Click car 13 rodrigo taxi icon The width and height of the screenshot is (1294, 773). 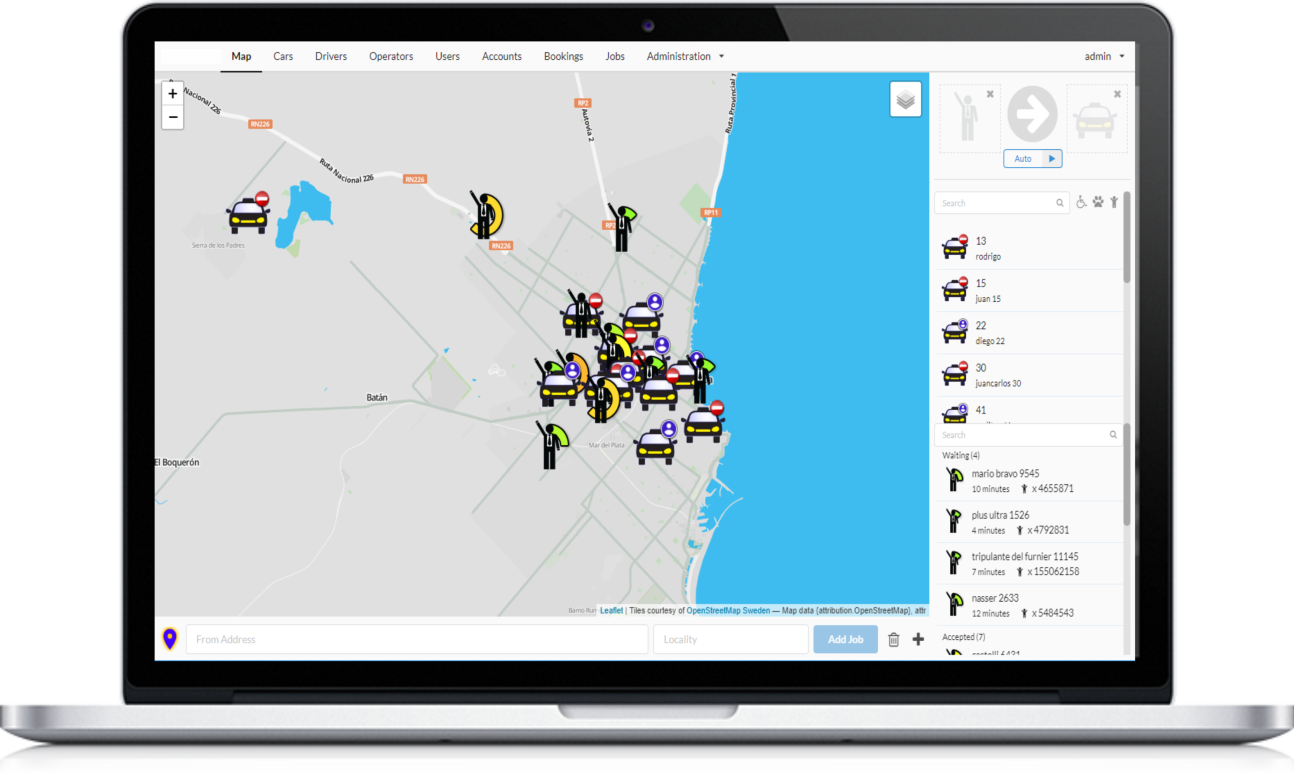click(x=954, y=247)
